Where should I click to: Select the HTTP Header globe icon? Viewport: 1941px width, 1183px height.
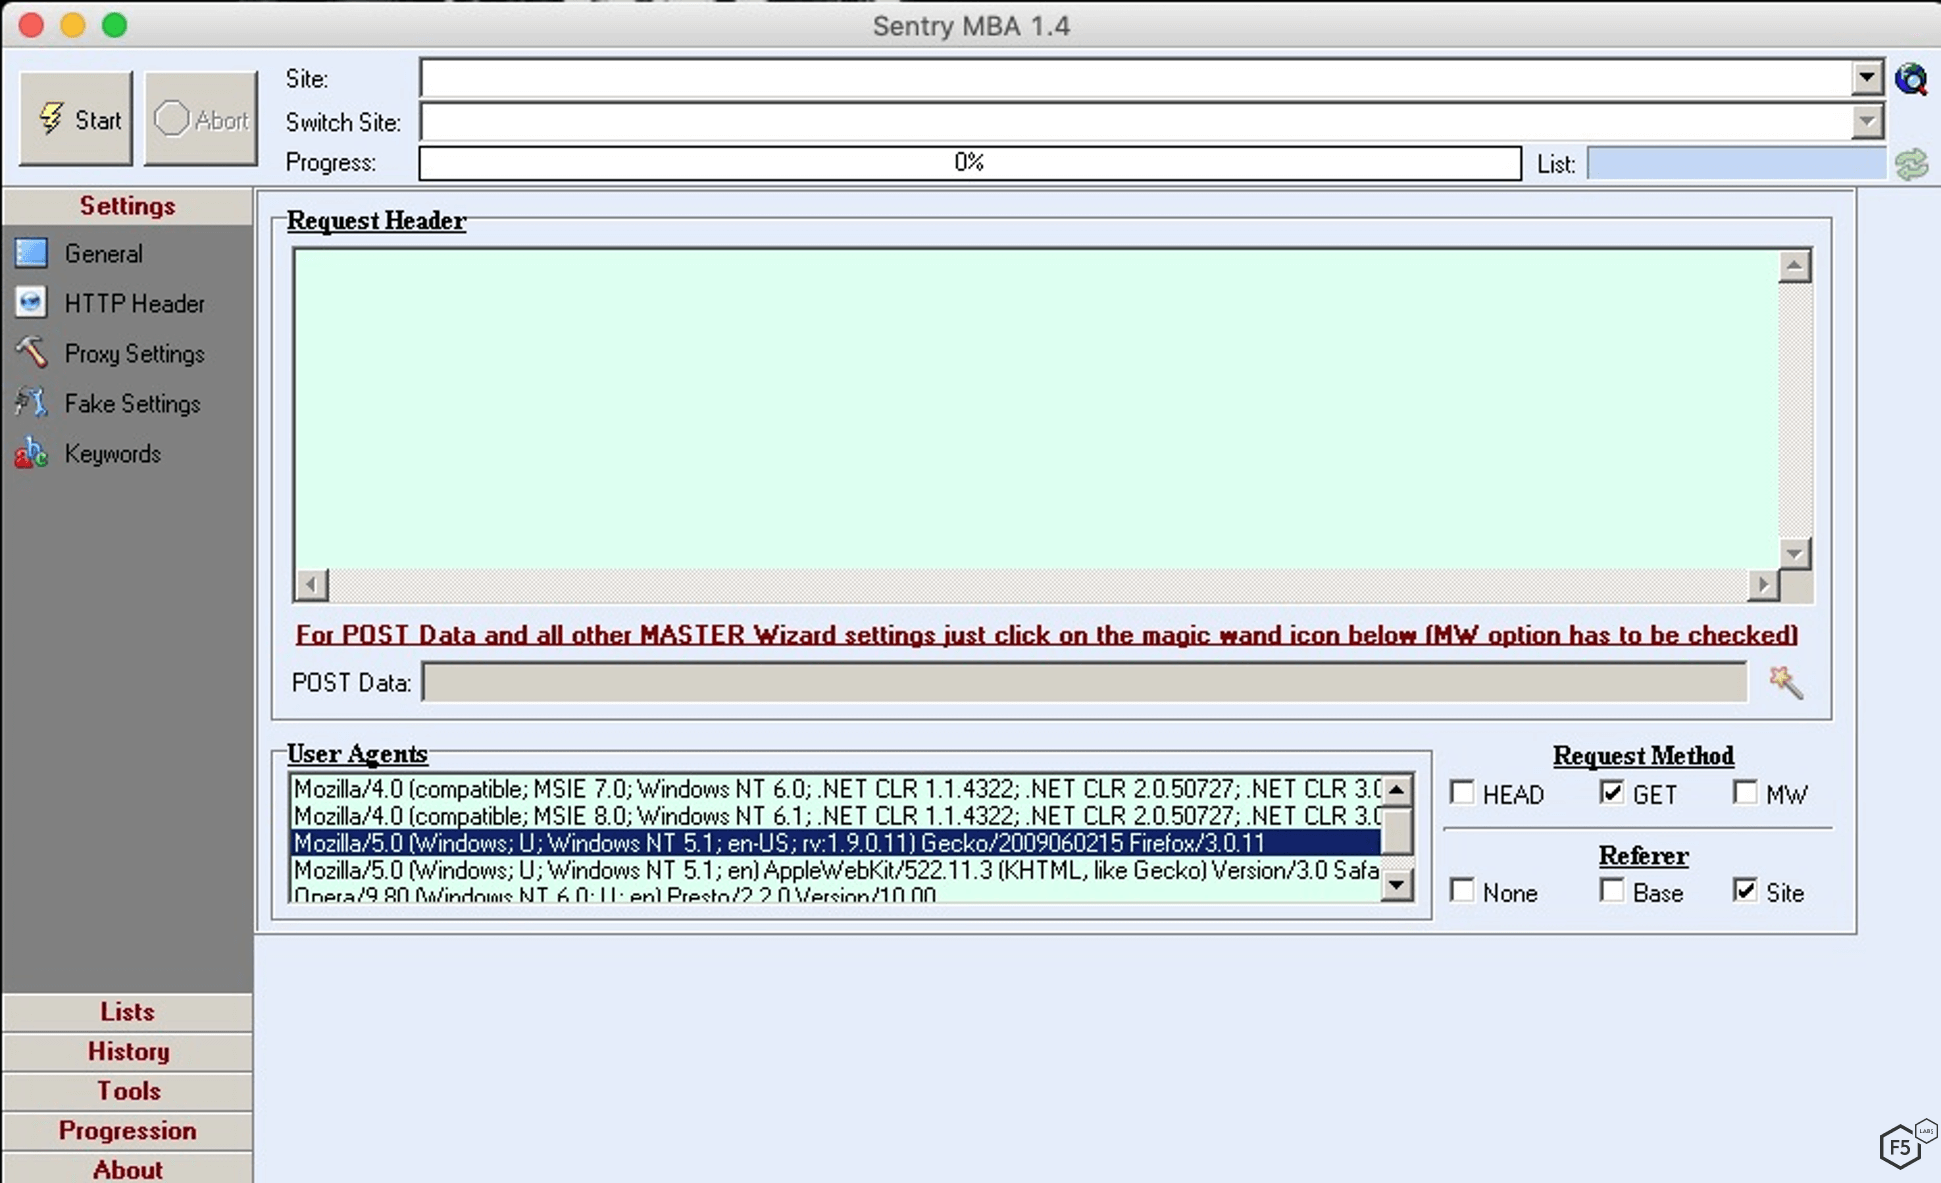[x=31, y=303]
